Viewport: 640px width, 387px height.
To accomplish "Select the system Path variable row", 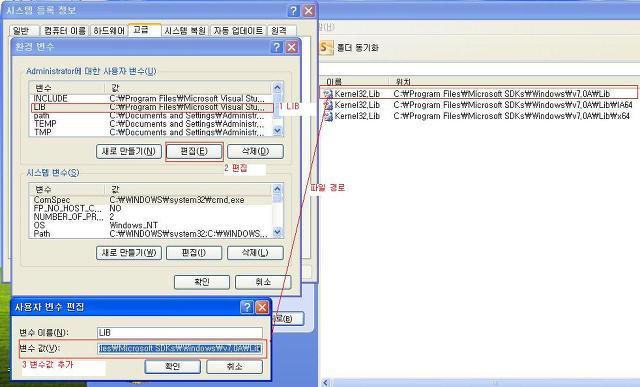I will coord(150,234).
